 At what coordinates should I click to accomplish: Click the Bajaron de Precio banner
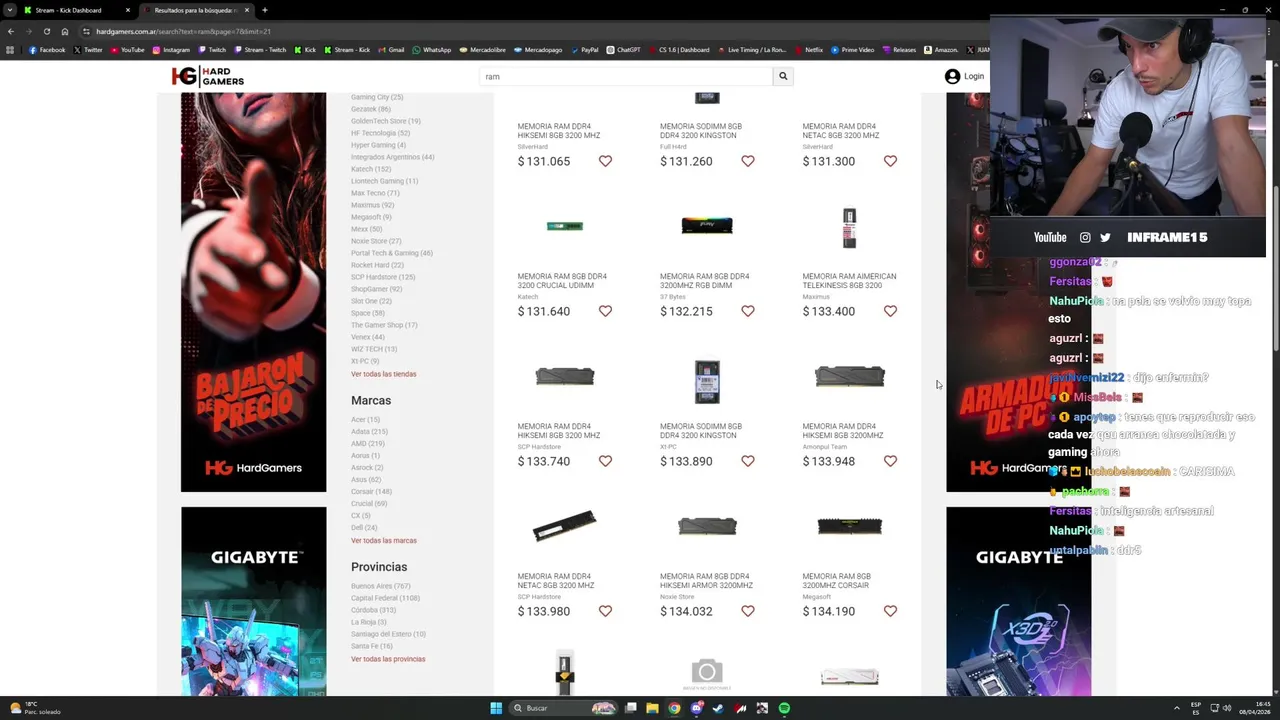253,292
